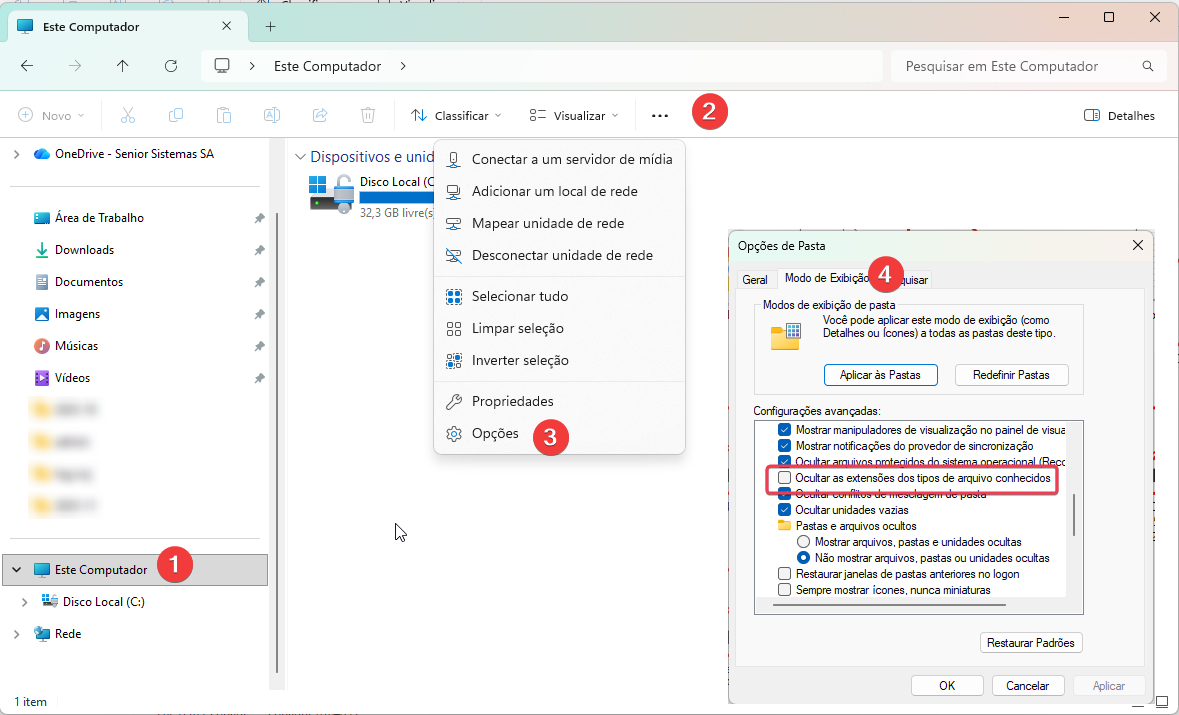Open the Classificar dropdown

coord(456,115)
